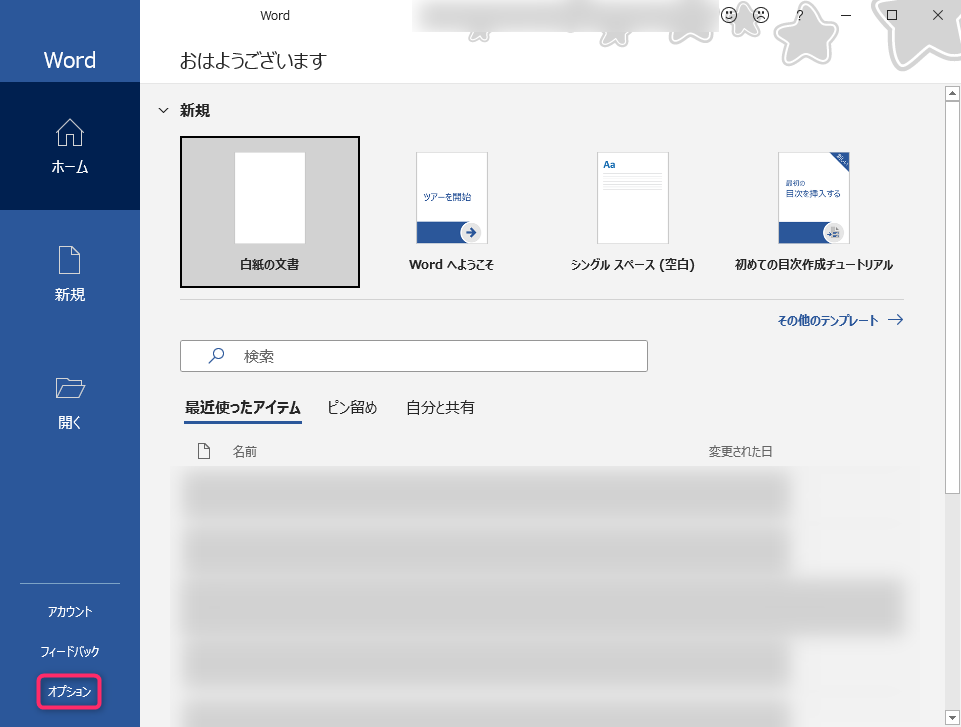Viewport: 961px width, 727px height.
Task: Open フィードバック in the sidebar
Action: [x=70, y=652]
